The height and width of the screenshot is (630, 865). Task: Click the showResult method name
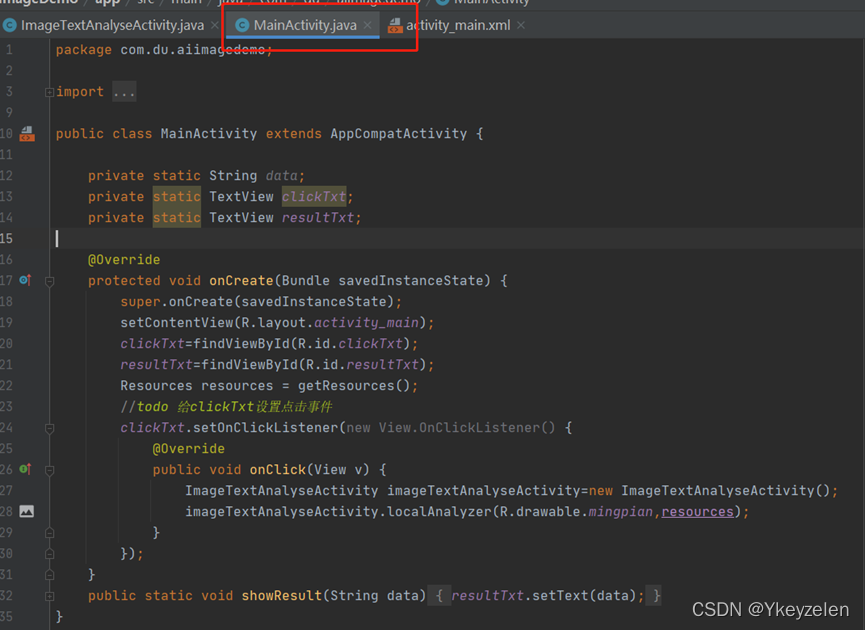[x=282, y=595]
